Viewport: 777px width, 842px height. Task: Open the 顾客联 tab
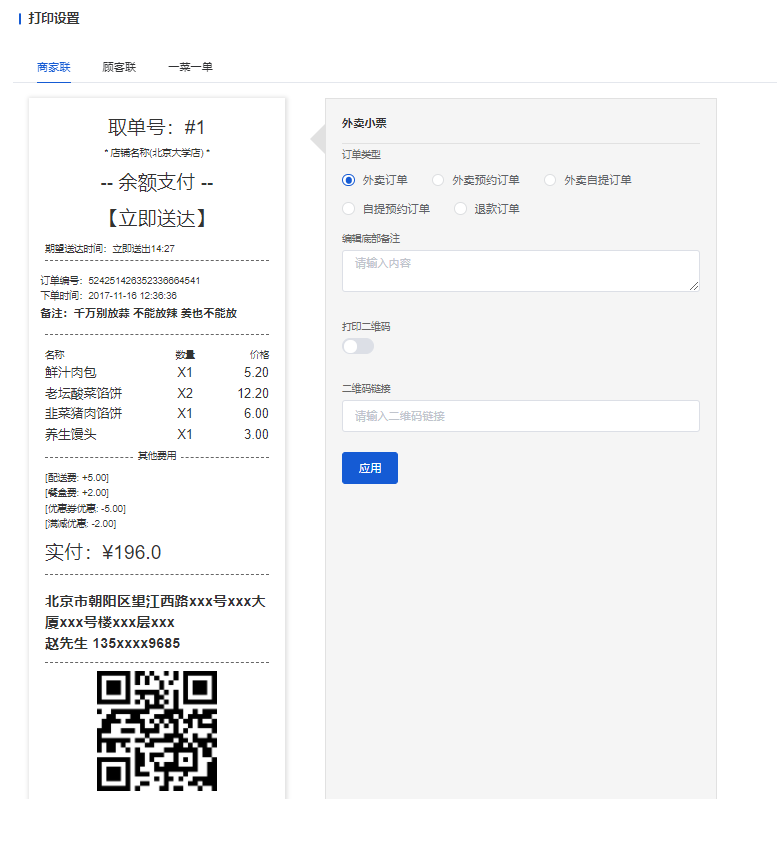pyautogui.click(x=119, y=67)
